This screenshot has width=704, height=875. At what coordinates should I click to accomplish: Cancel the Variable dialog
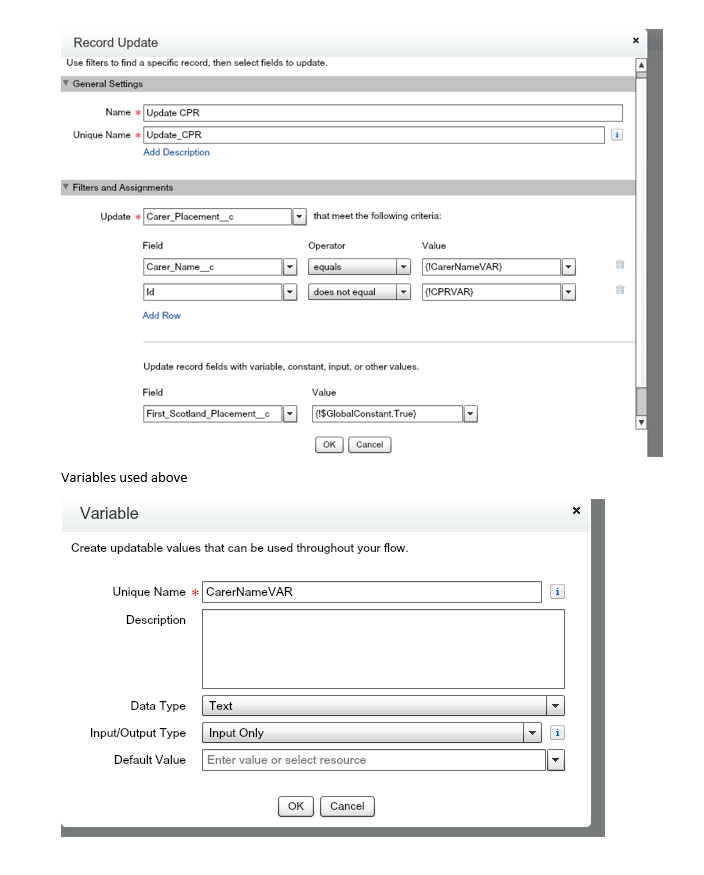pyautogui.click(x=347, y=806)
